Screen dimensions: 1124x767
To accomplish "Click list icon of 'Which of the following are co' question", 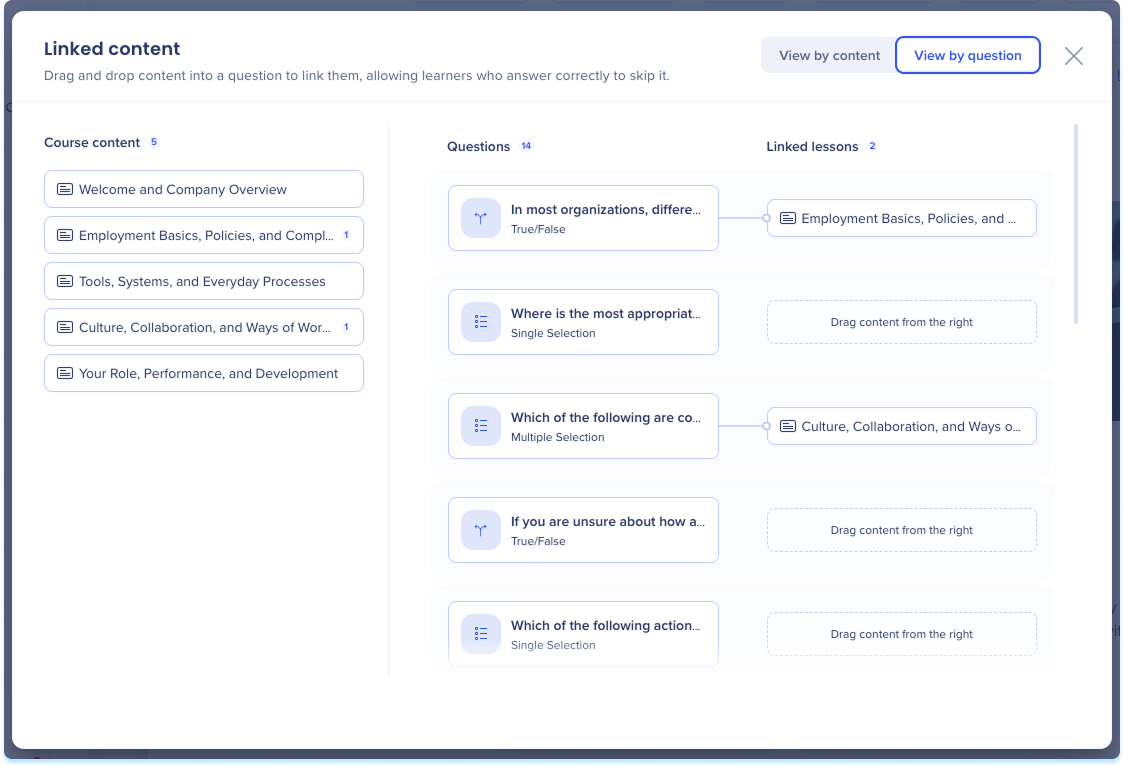I will click(x=481, y=426).
